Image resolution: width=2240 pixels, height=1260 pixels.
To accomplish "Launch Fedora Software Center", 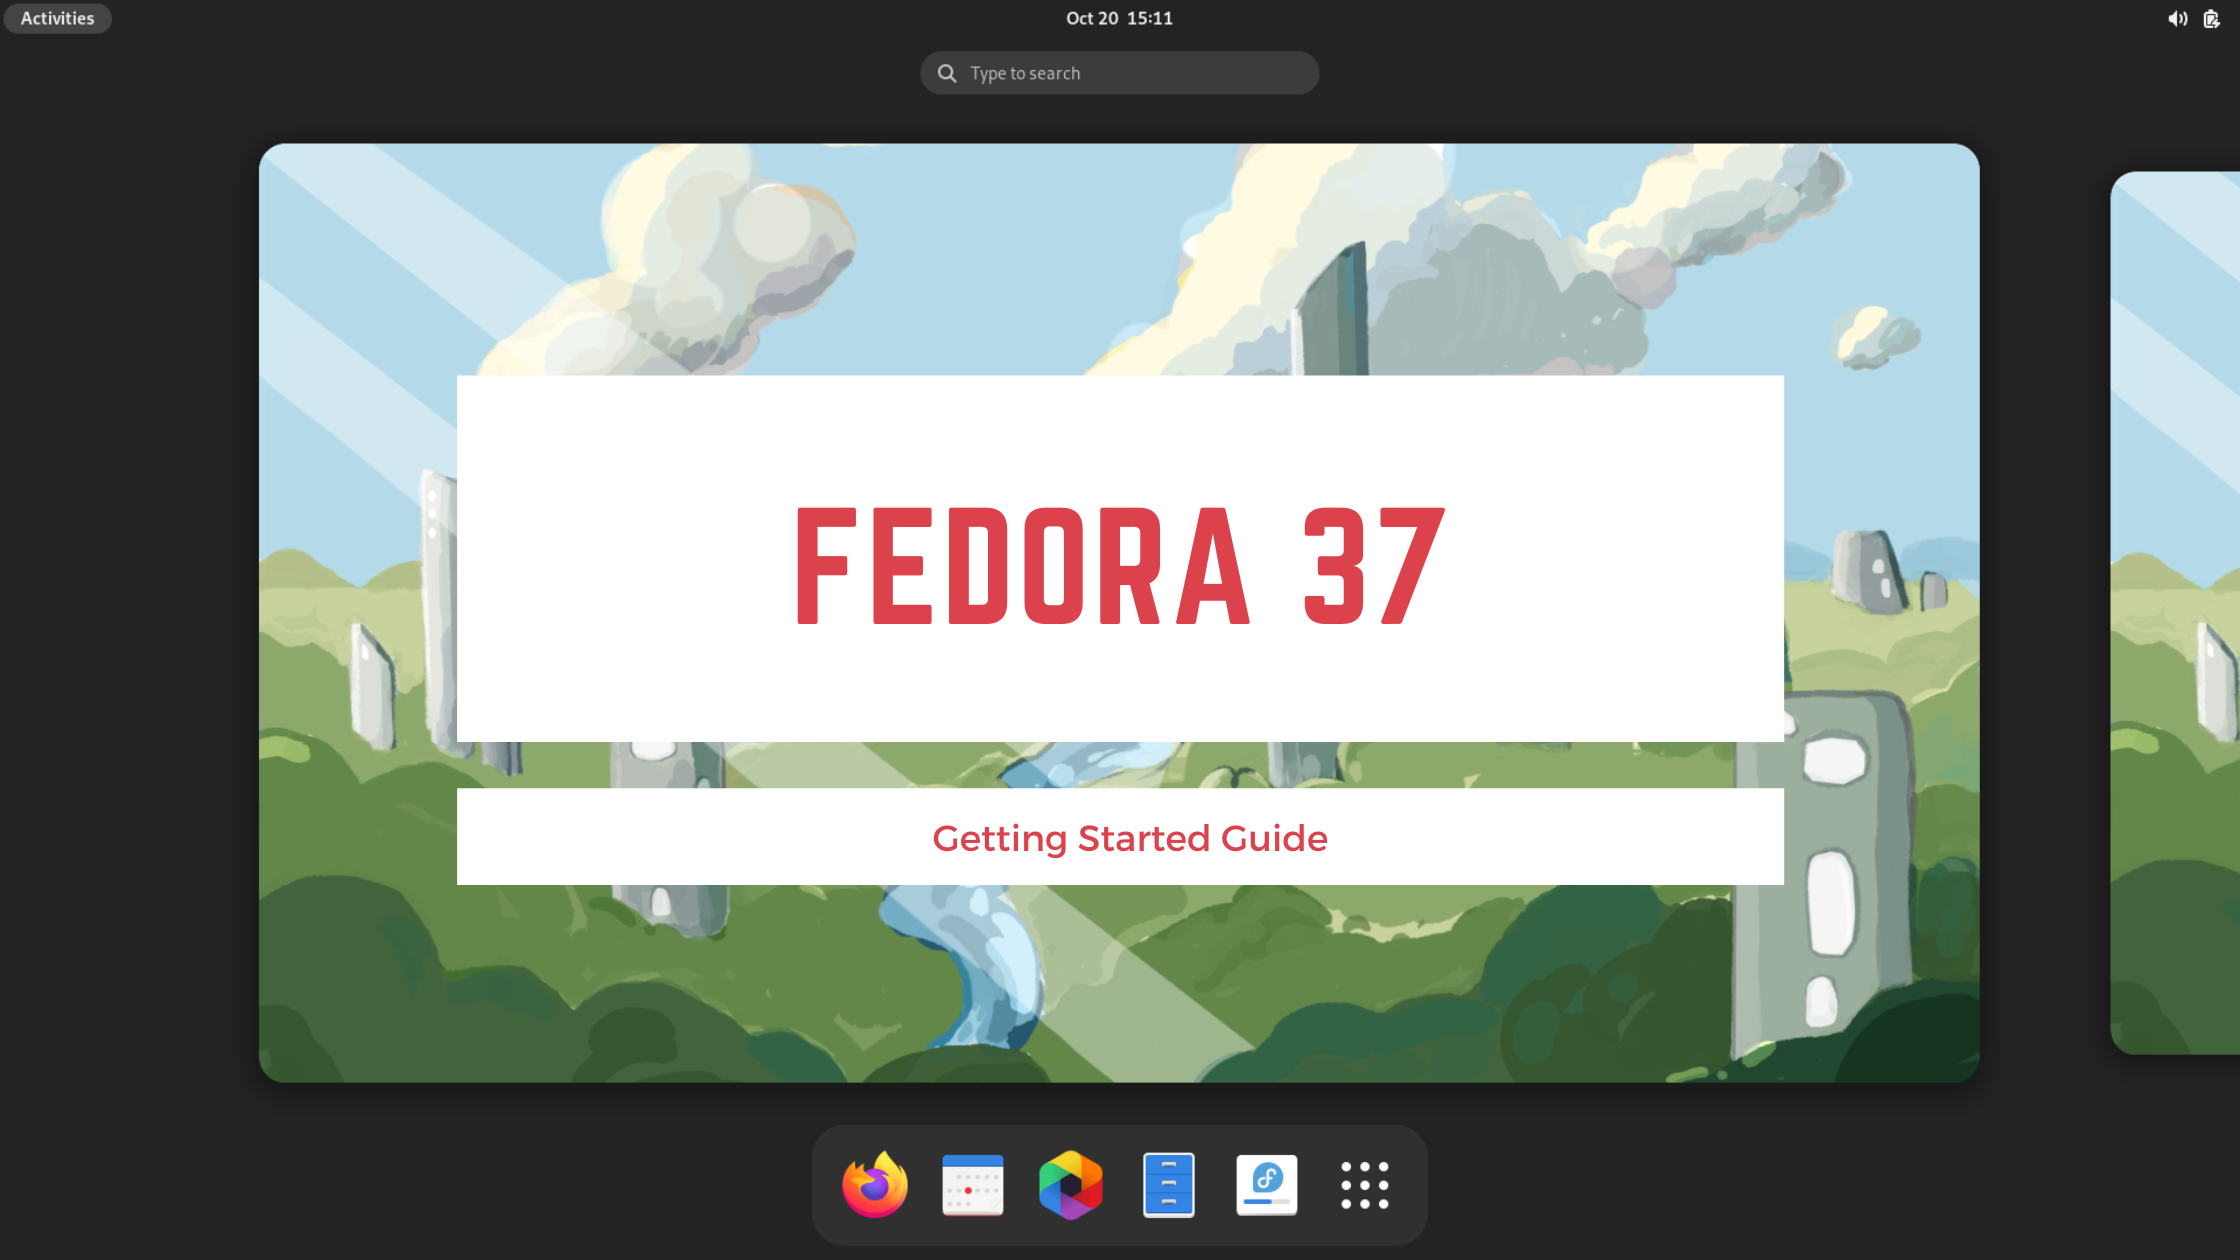I will pos(1266,1185).
